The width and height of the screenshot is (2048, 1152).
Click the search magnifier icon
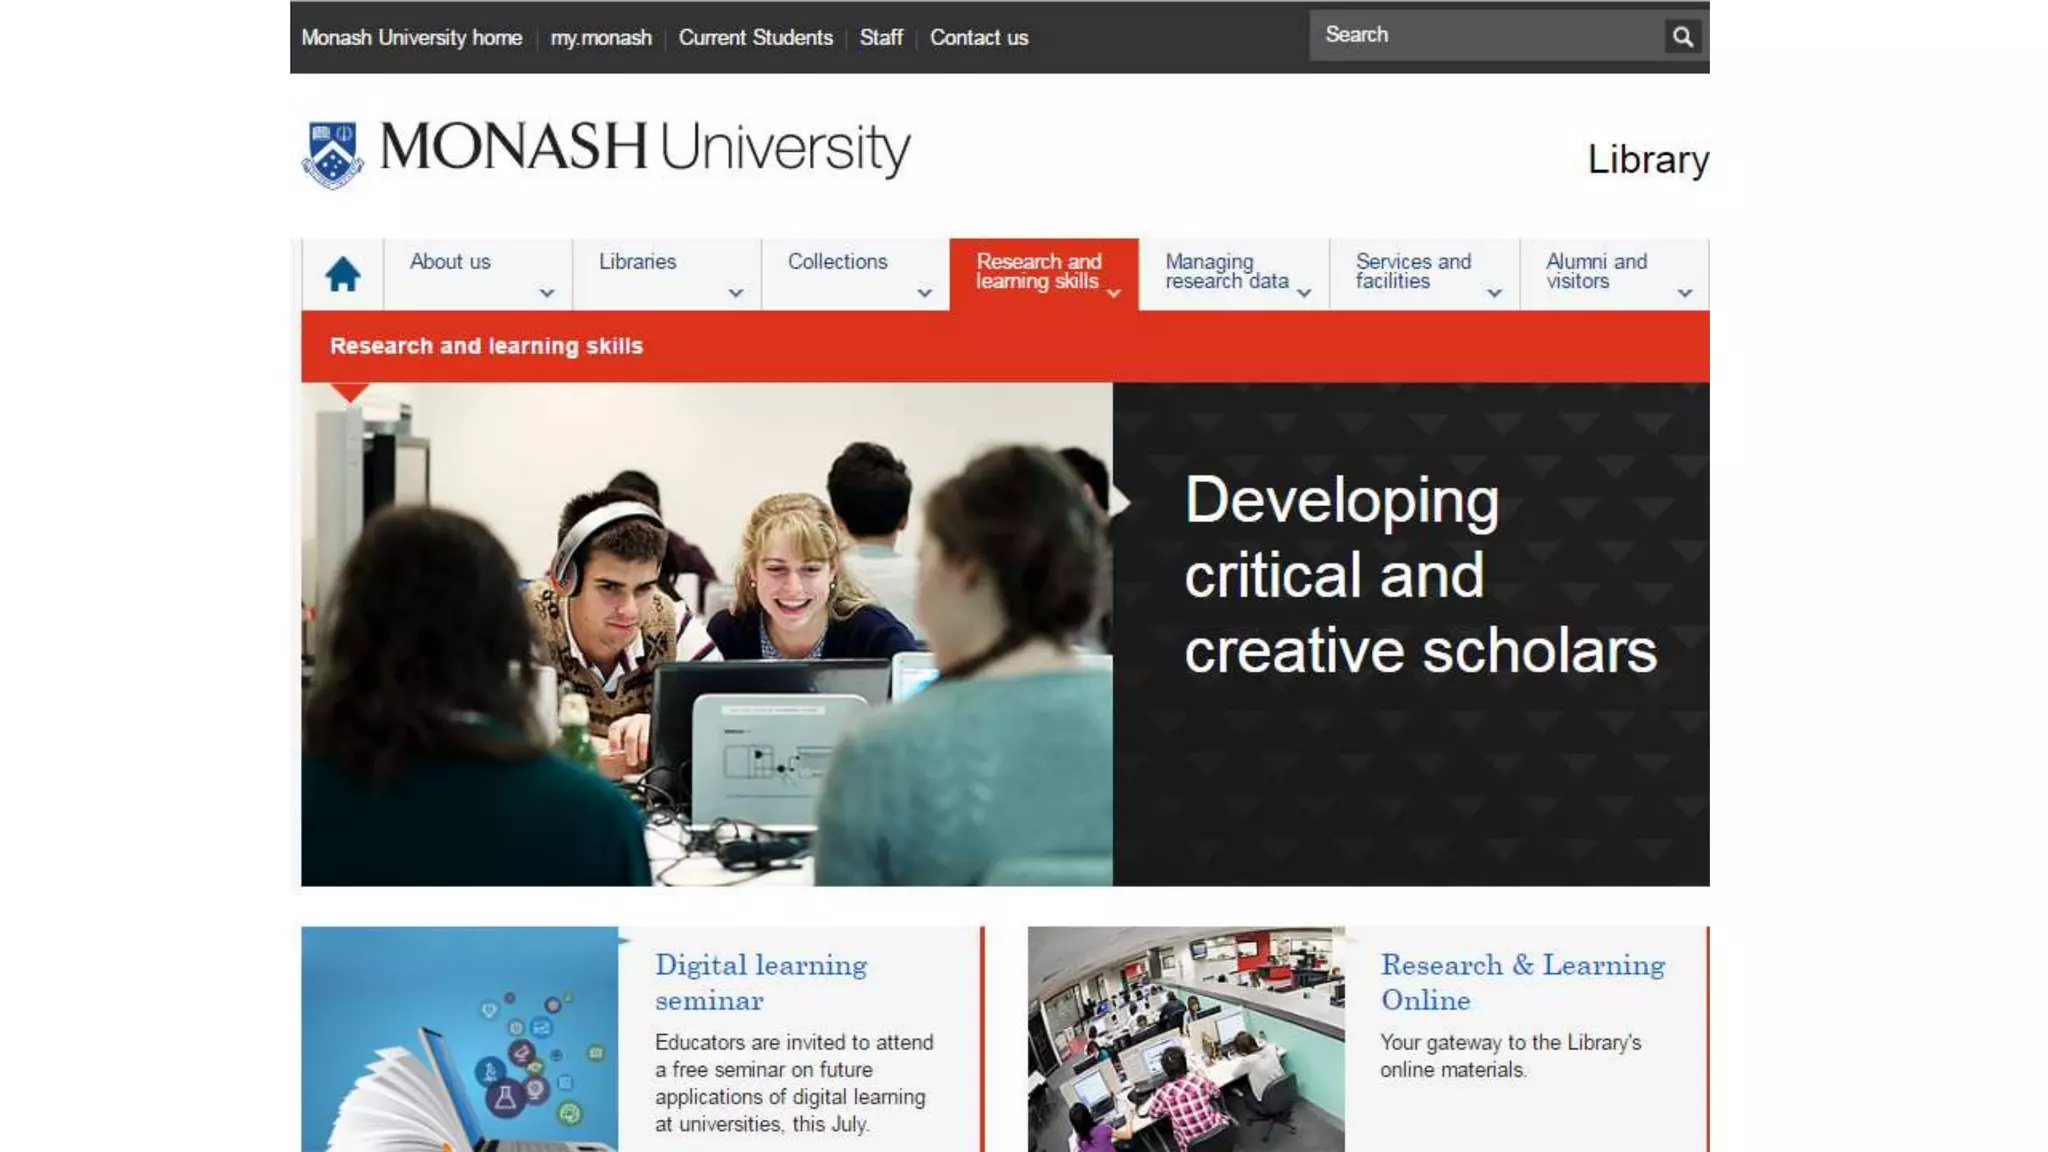[x=1683, y=37]
